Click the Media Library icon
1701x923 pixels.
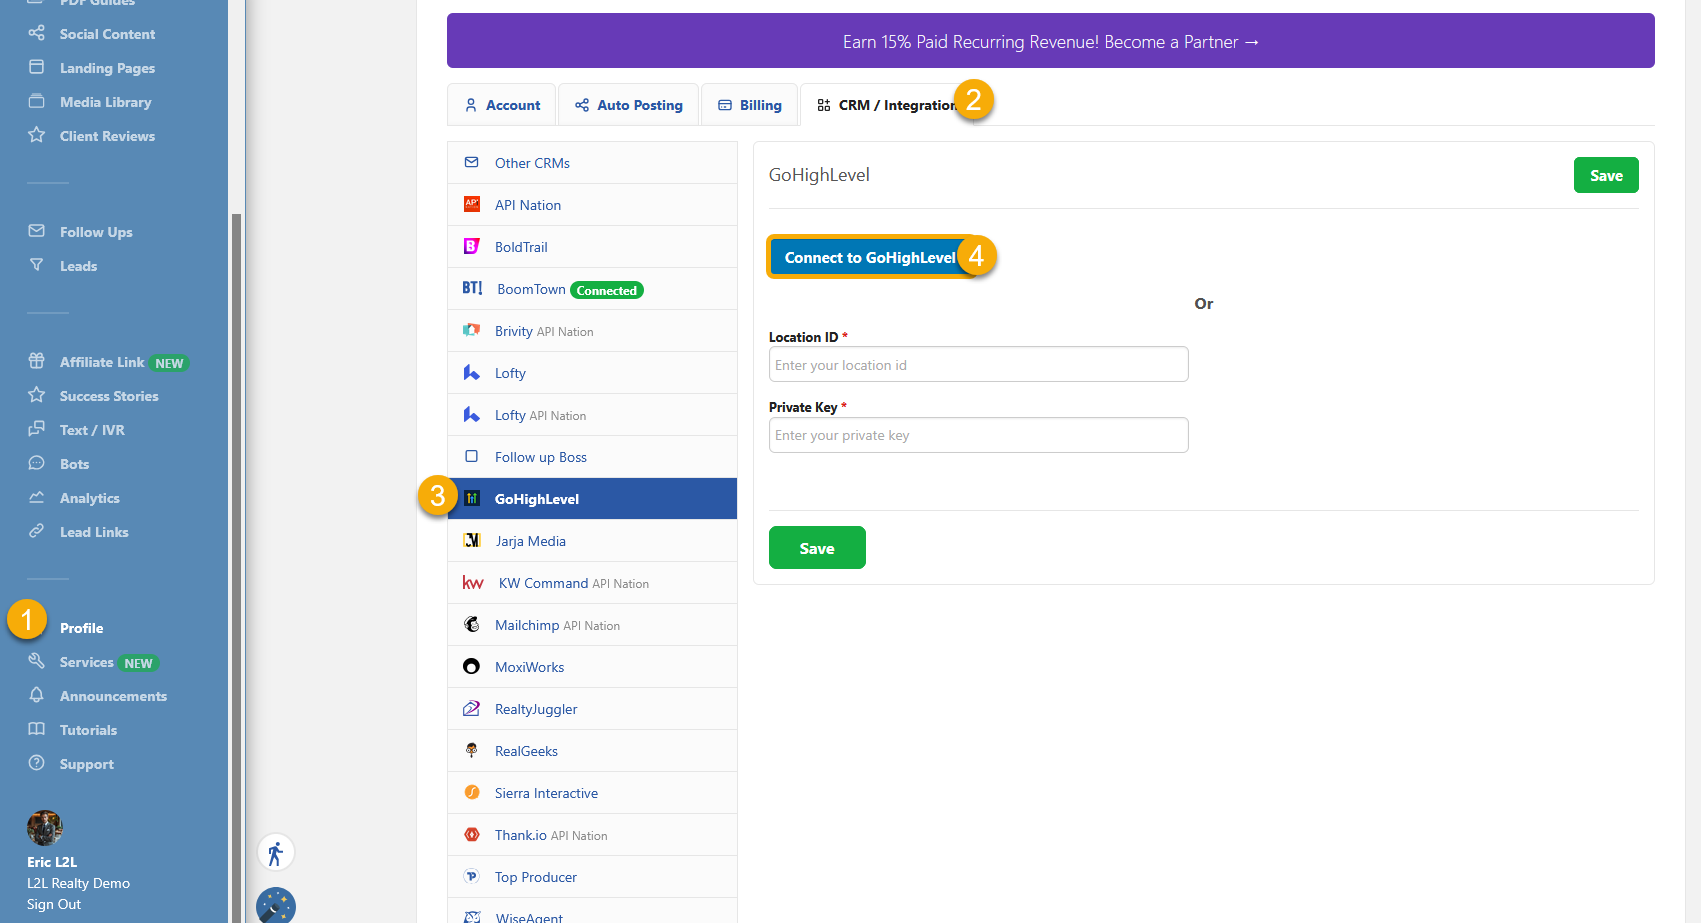pos(37,101)
